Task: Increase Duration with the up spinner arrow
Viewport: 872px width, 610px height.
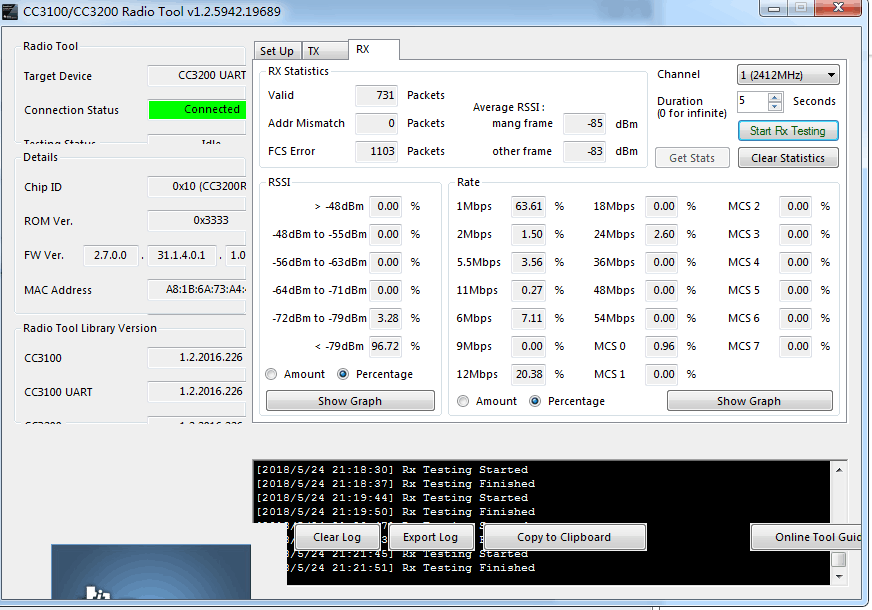Action: [x=774, y=97]
